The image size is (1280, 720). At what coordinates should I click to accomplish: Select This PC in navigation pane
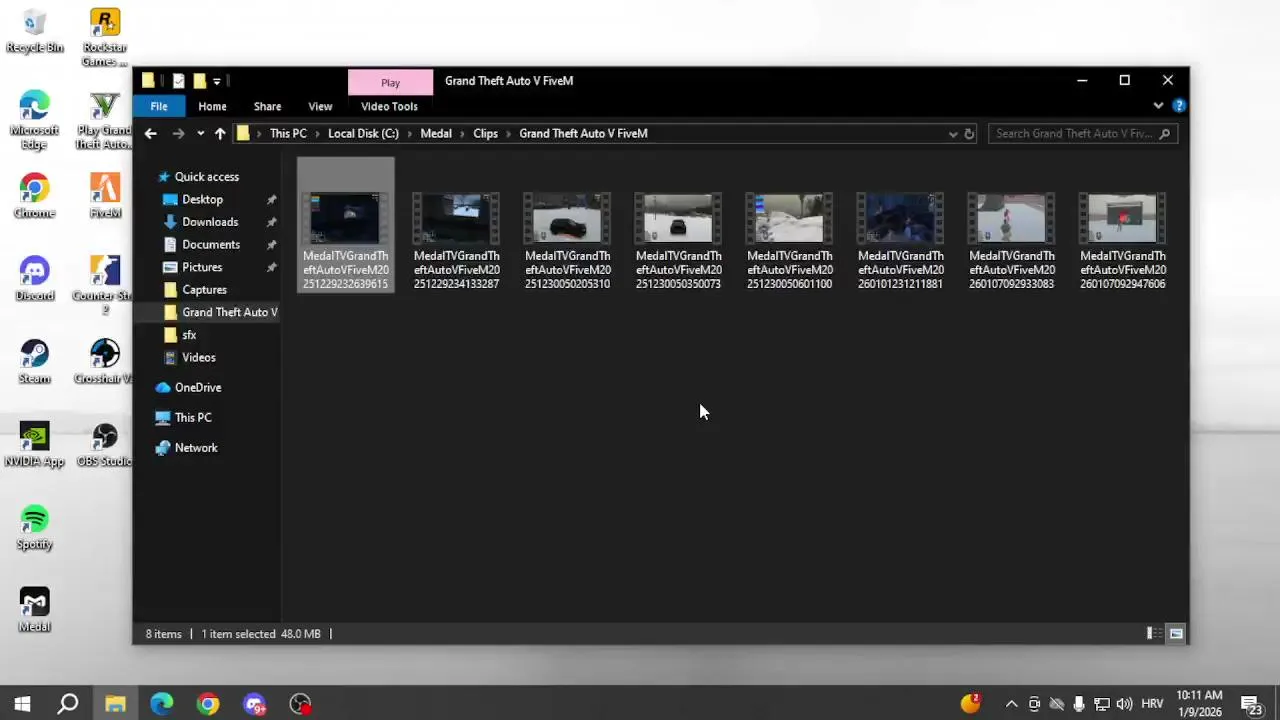pos(193,418)
